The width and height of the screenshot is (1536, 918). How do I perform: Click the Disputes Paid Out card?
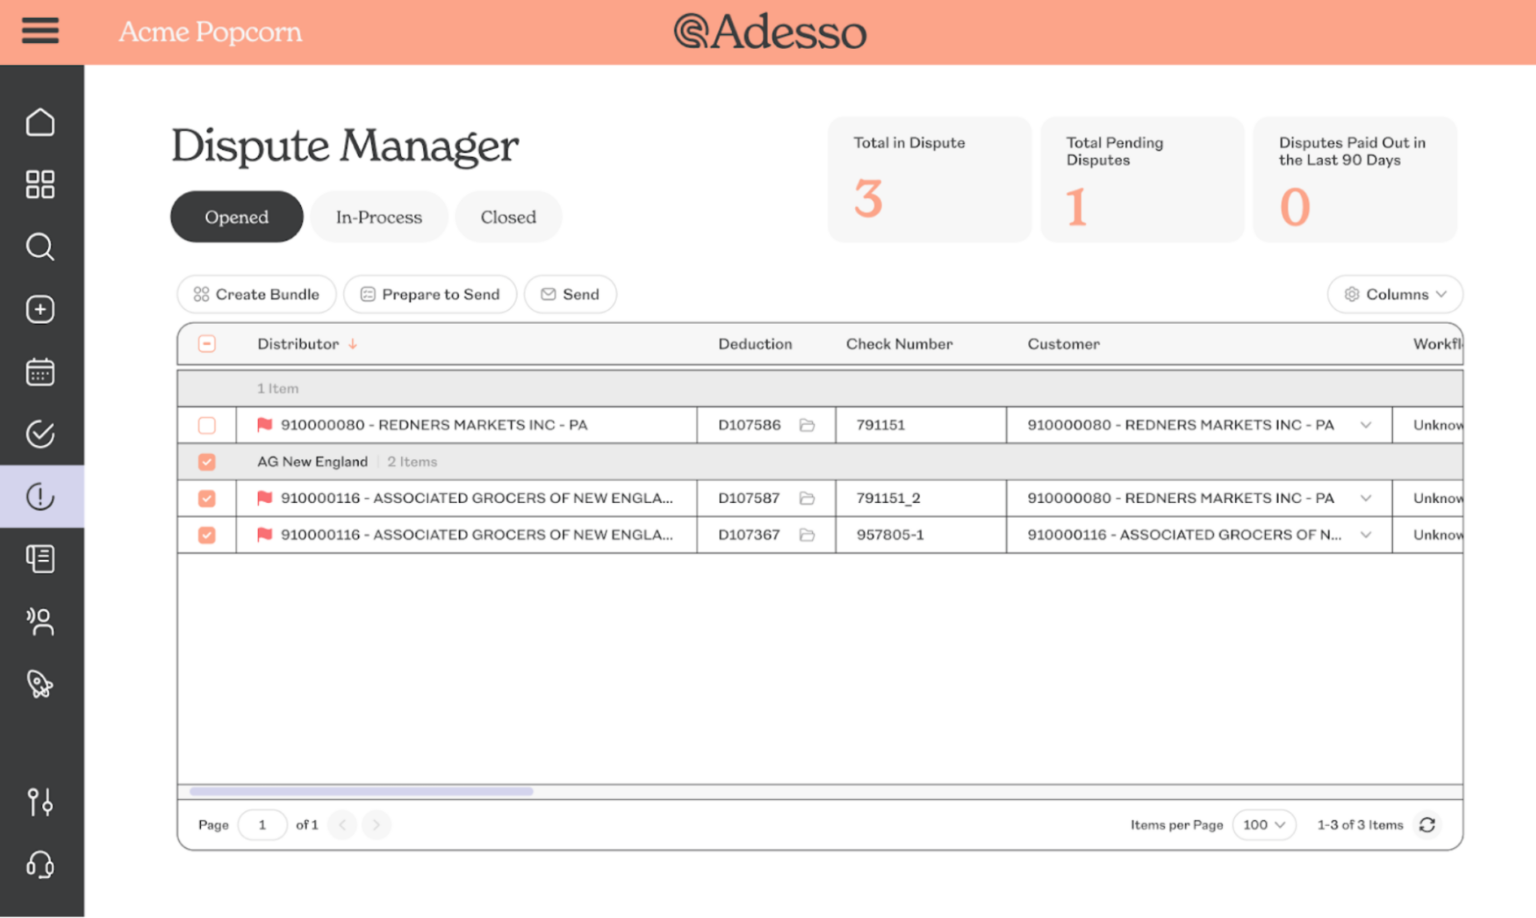pos(1355,180)
